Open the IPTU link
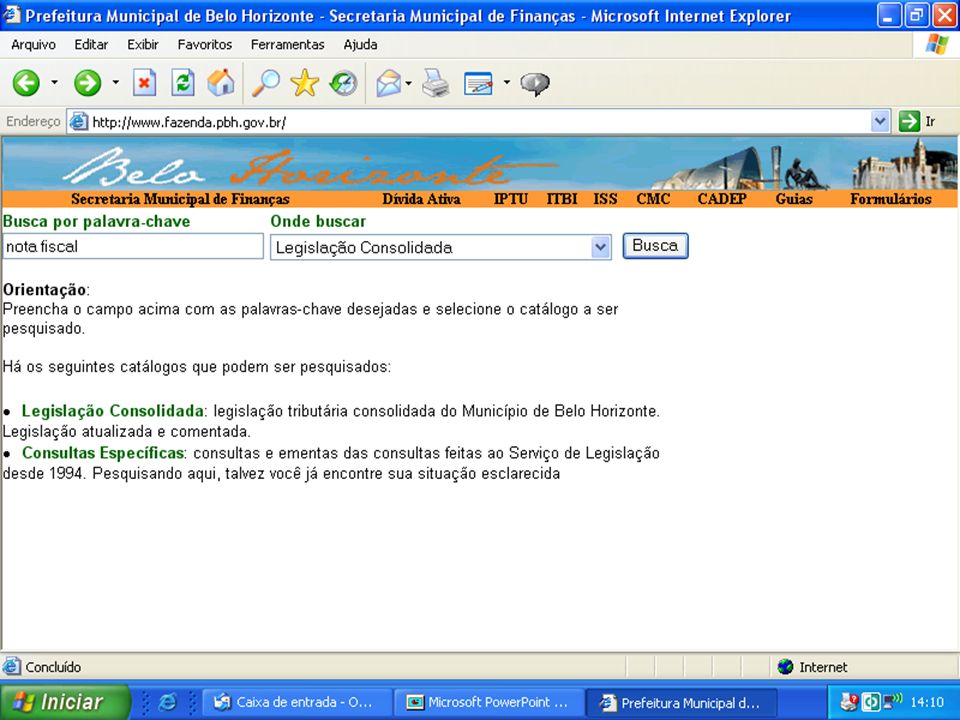This screenshot has width=960, height=720. pos(511,199)
